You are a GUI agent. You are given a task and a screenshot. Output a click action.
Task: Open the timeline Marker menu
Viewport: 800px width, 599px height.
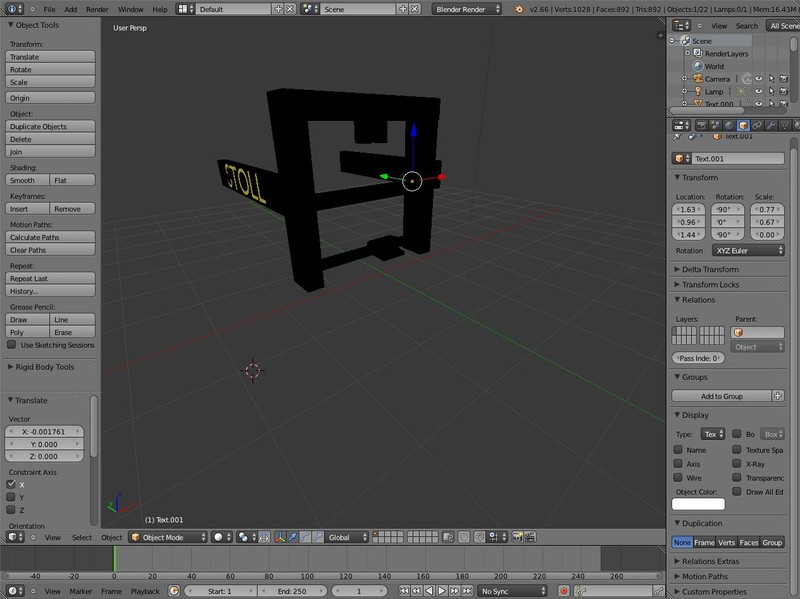[81, 591]
